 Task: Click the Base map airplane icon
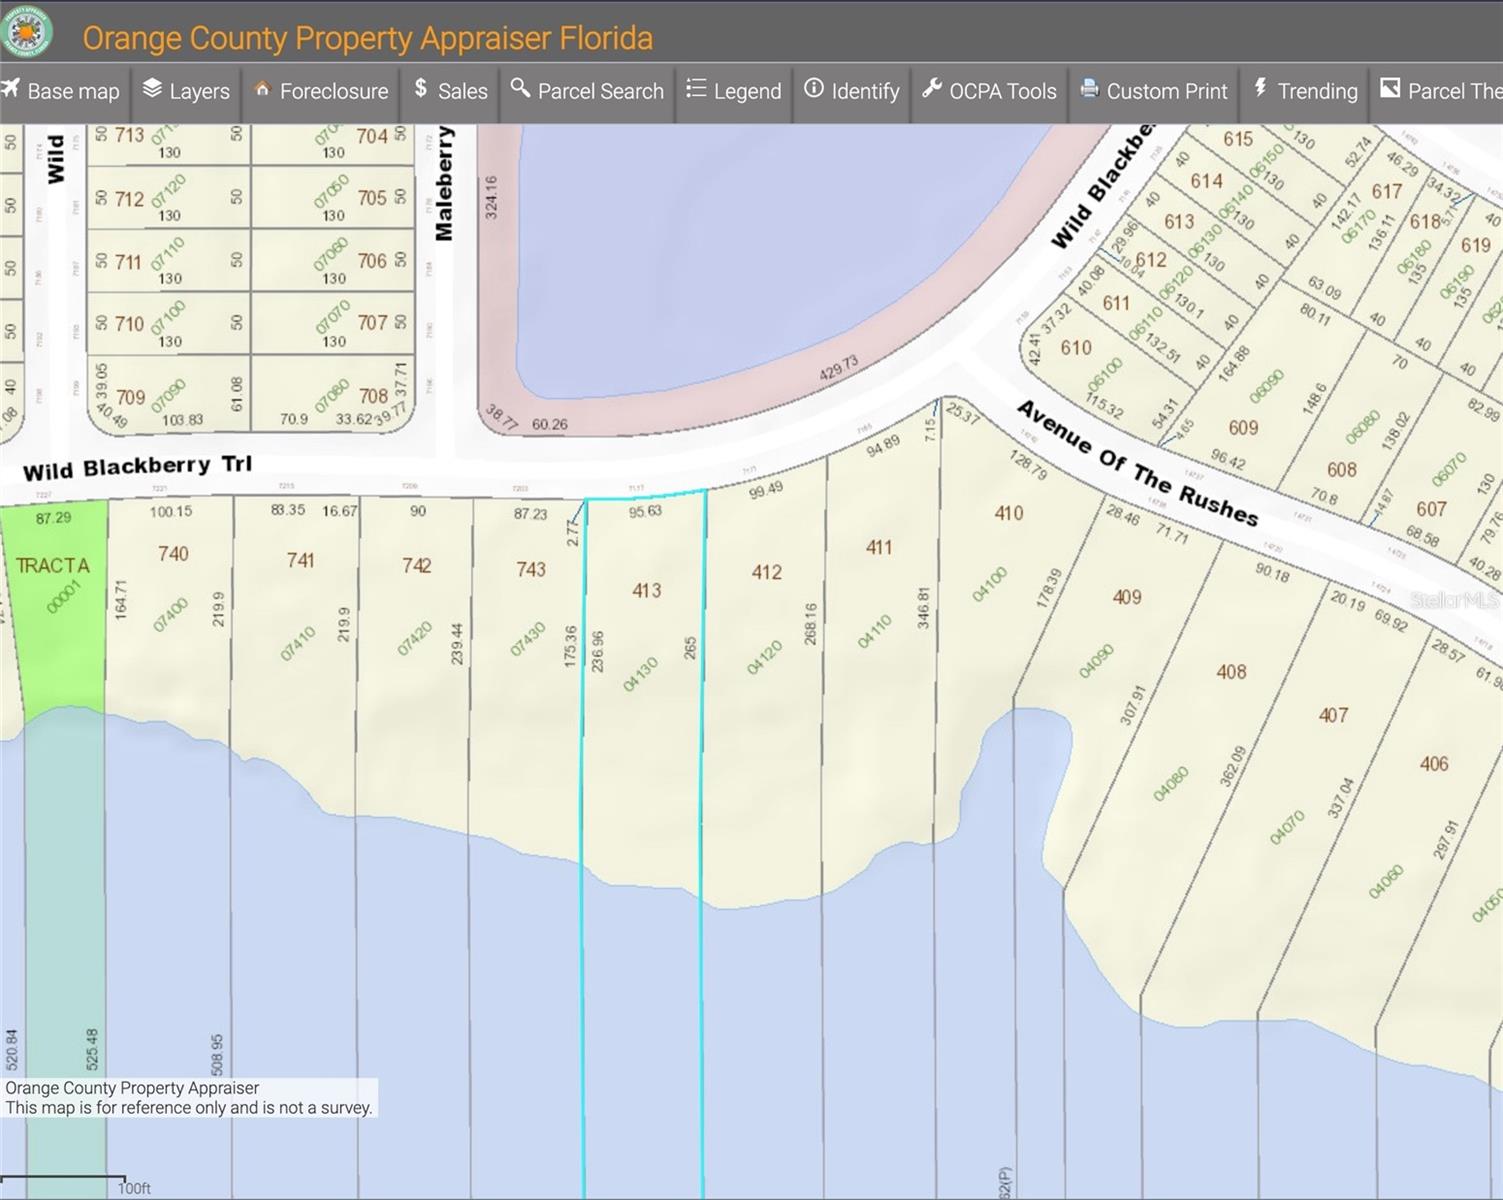click(x=11, y=89)
